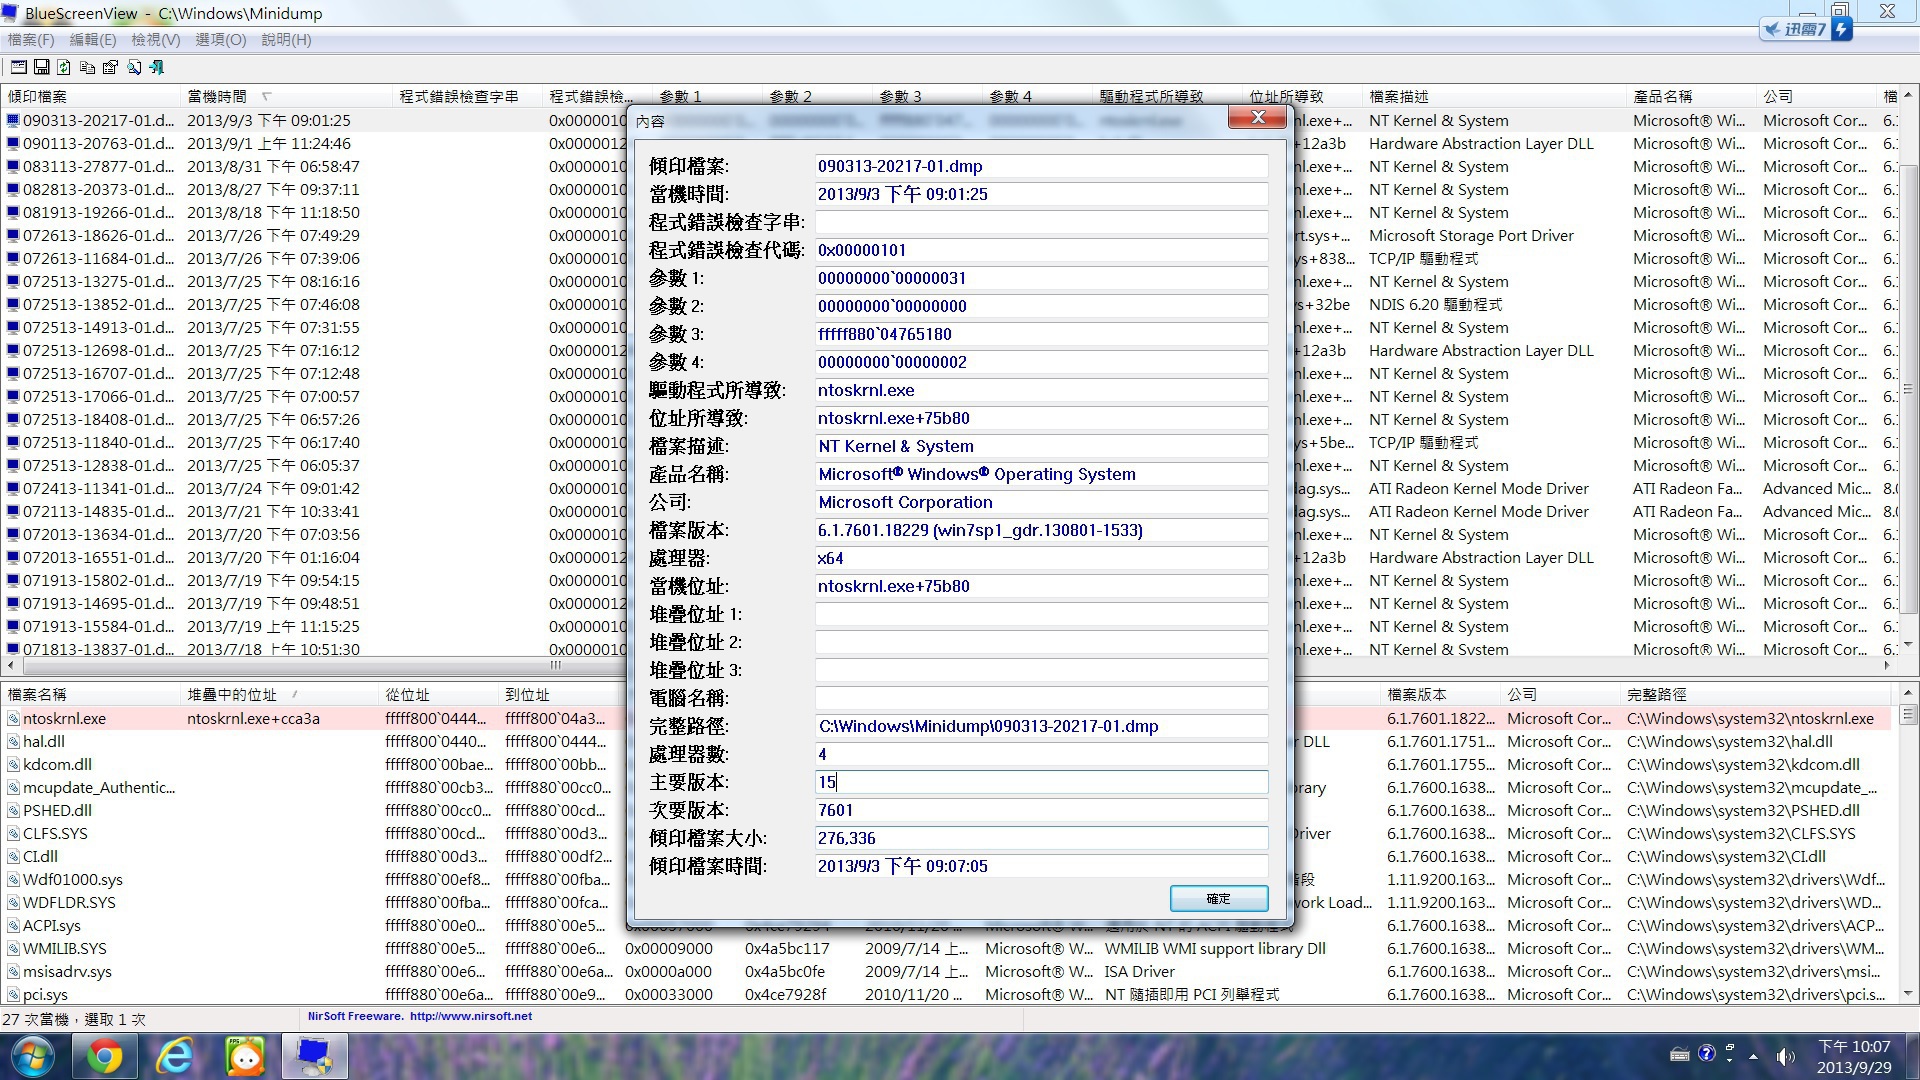Click the Windows Start button
Screen dimensions: 1920x1080
[31, 1056]
